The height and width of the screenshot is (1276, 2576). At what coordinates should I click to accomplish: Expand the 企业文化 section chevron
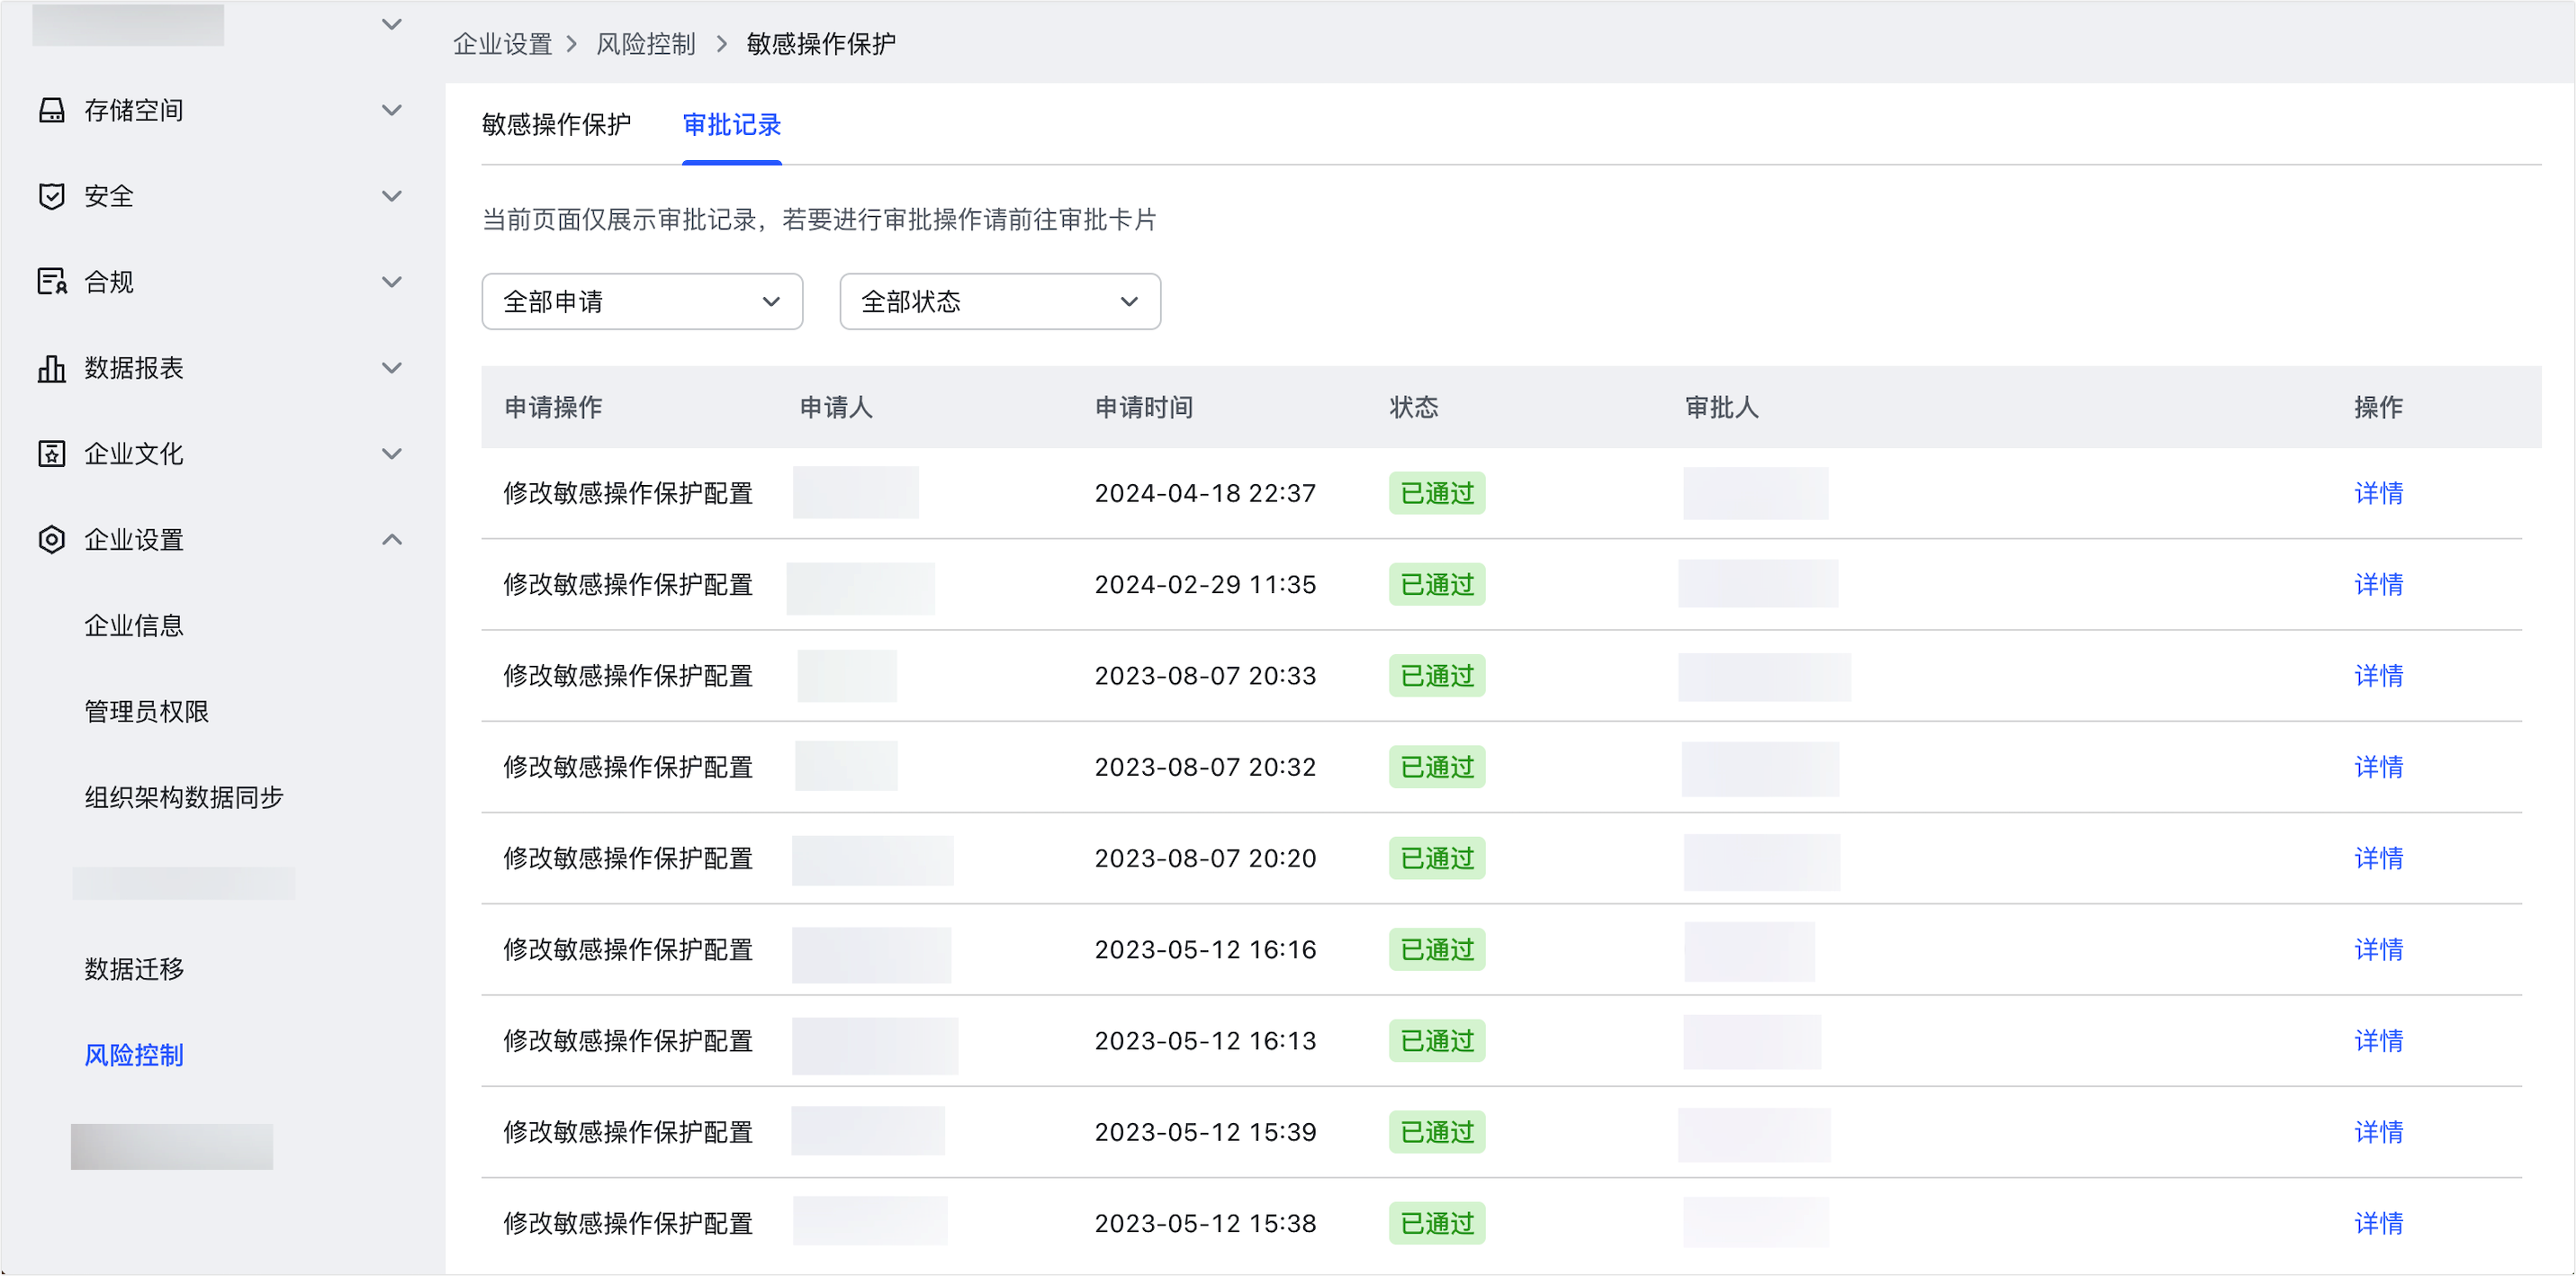(x=392, y=454)
